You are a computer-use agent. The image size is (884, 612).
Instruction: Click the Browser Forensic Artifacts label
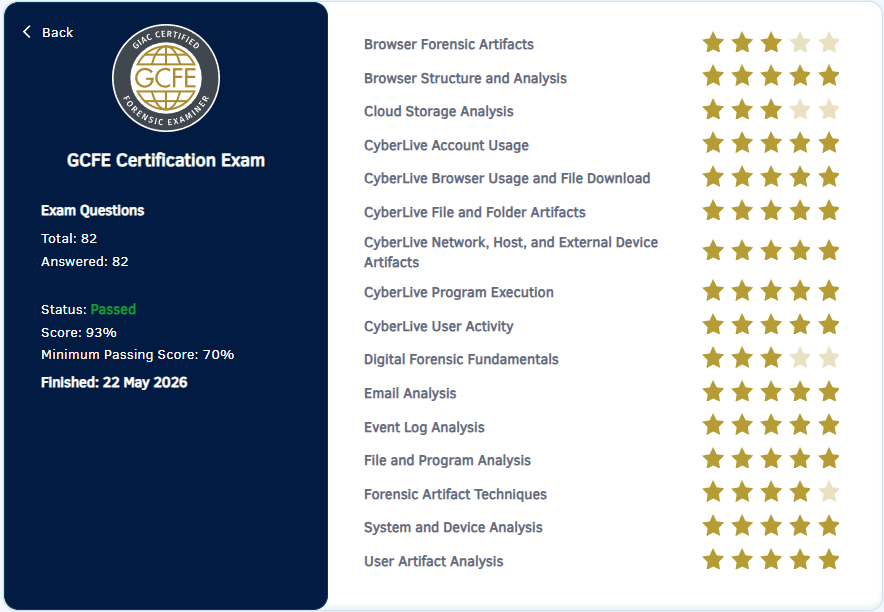tap(449, 45)
